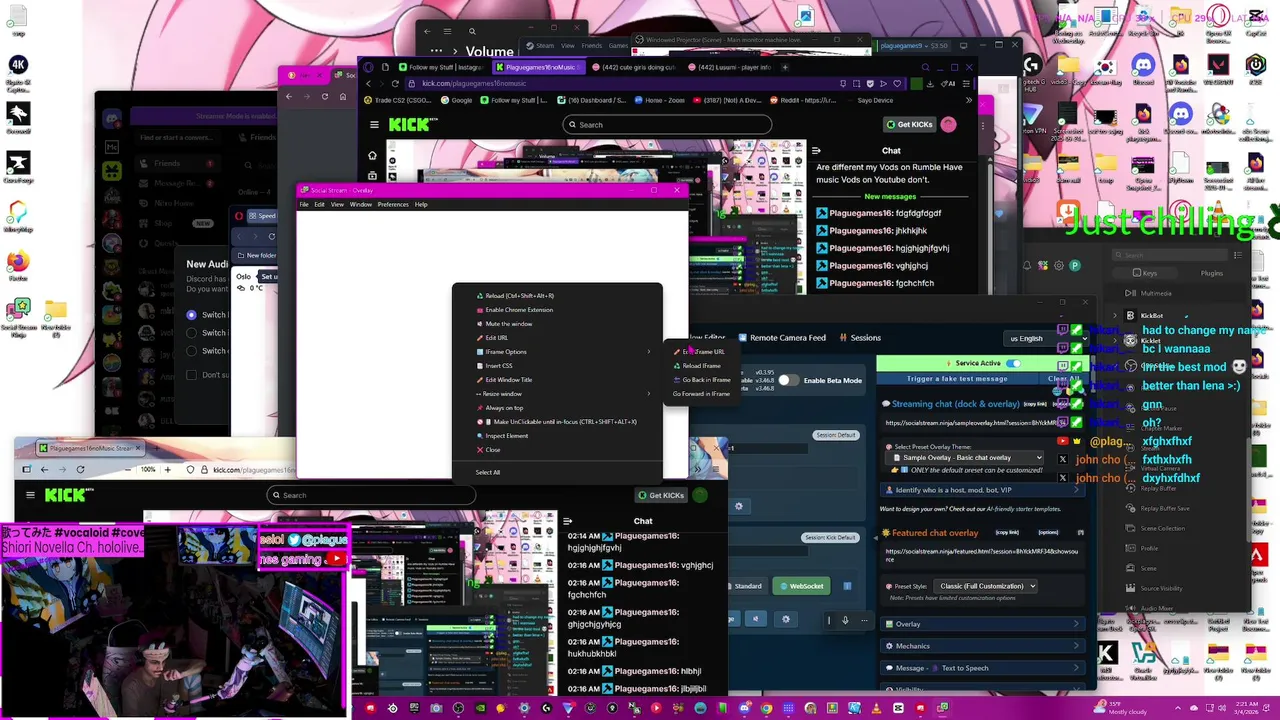Click new tab plus in upper browser

pyautogui.click(x=785, y=67)
